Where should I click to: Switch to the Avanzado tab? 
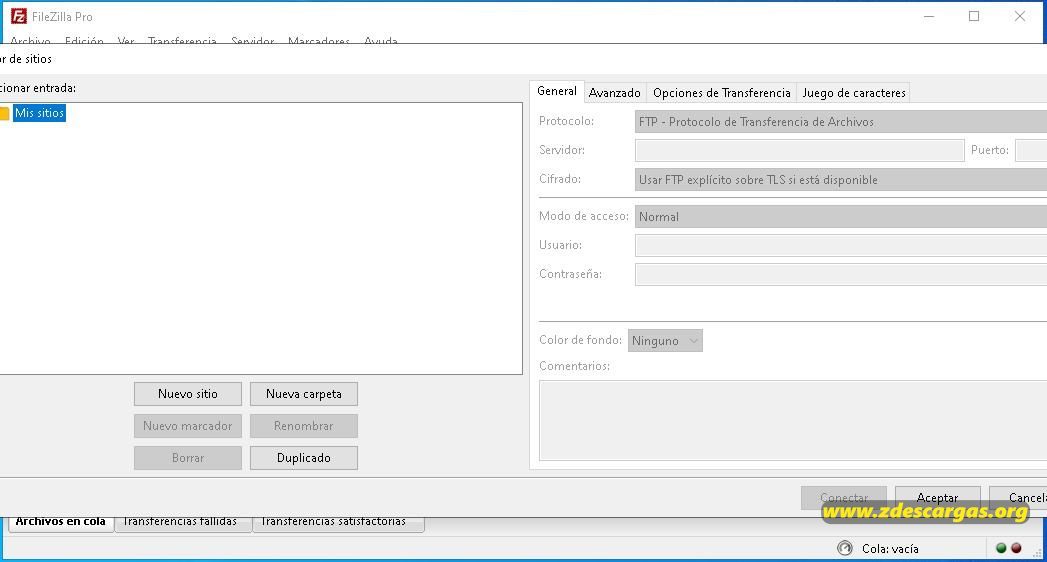coord(614,93)
